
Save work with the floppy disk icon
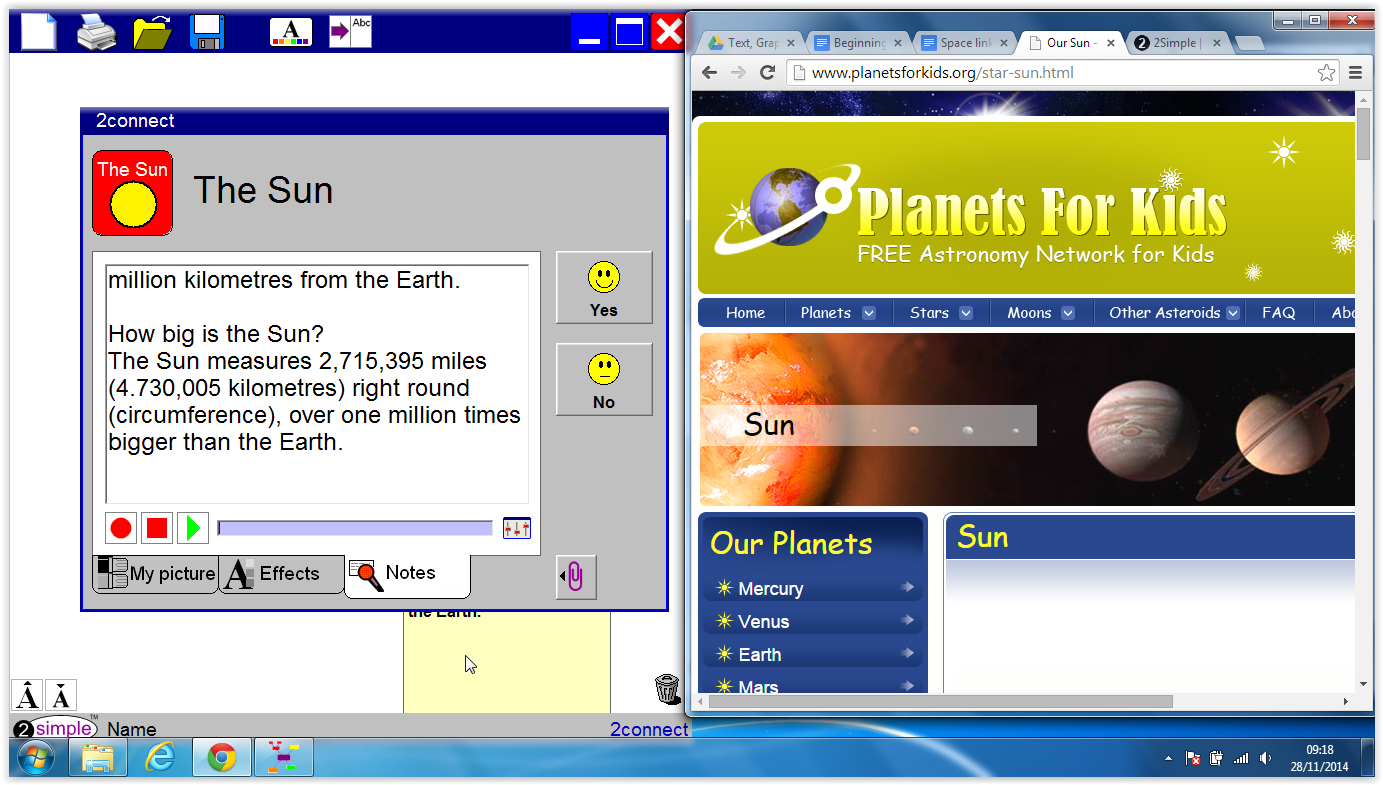click(207, 32)
